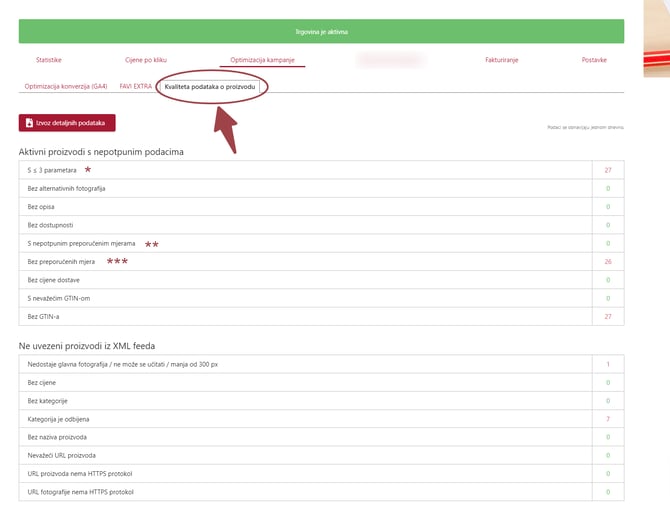Click the triple asterisk beside Bez preporučenih mjera
The image size is (670, 507).
[117, 262]
